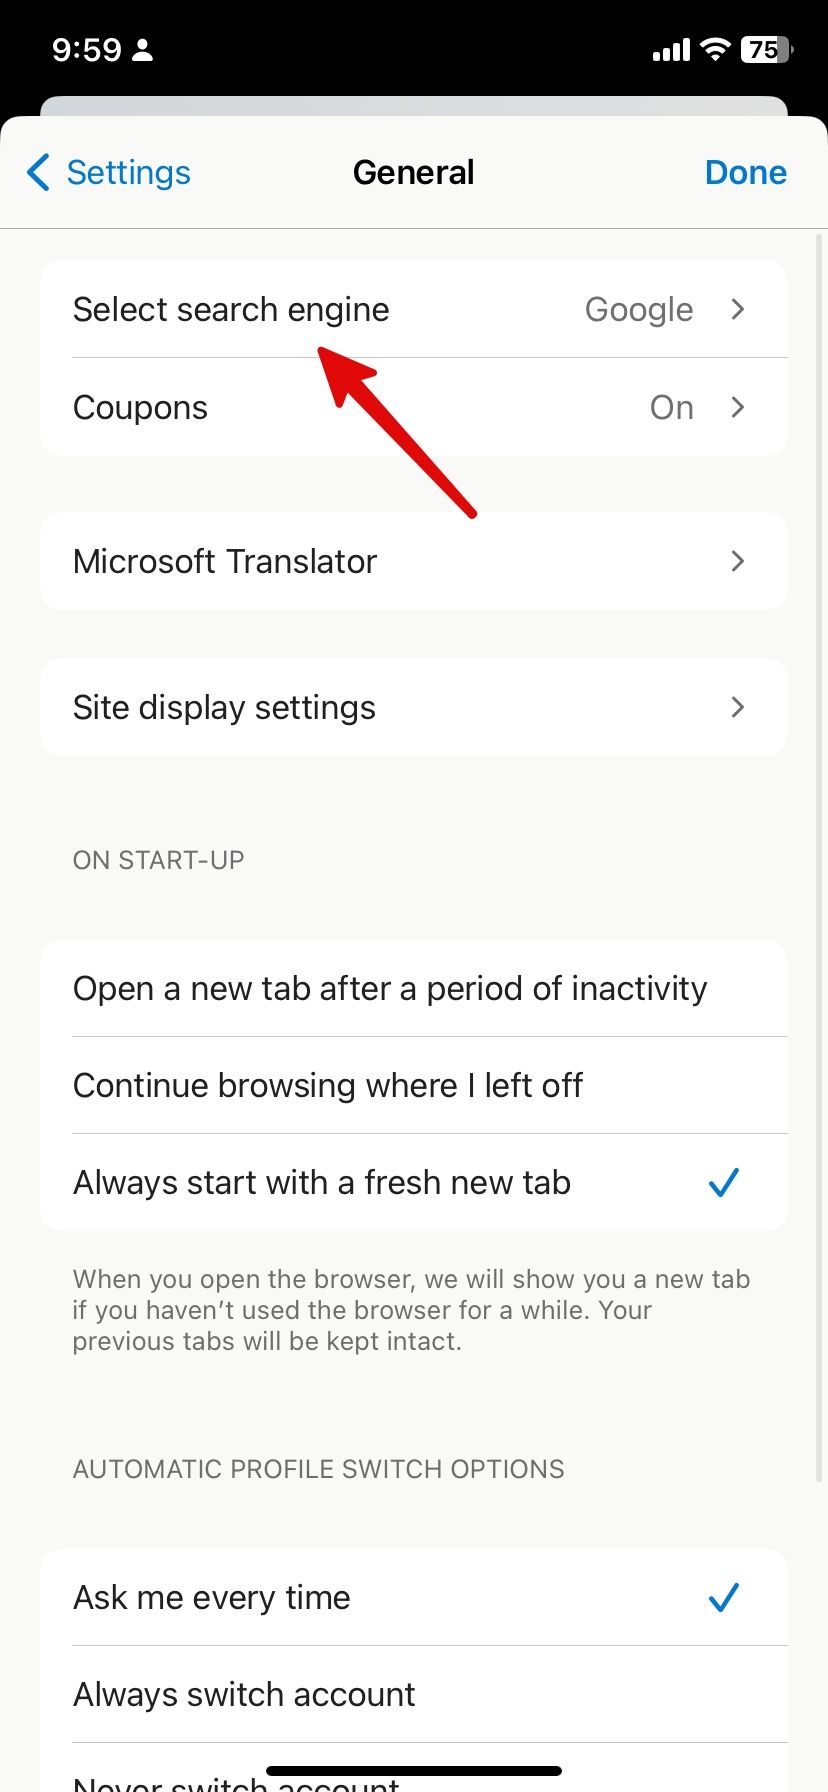The height and width of the screenshot is (1792, 828).
Task: Tap the chevron on the Microsoft Translator row
Action: pyautogui.click(x=737, y=561)
